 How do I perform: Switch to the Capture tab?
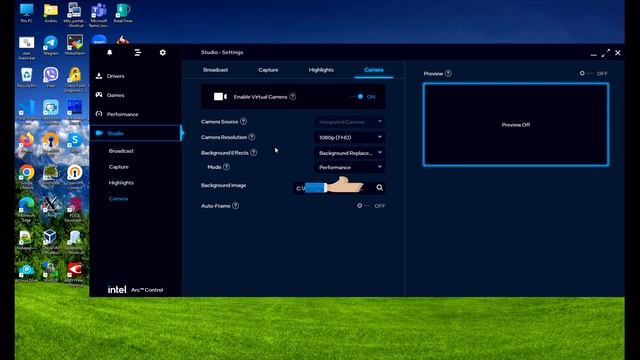pos(268,70)
